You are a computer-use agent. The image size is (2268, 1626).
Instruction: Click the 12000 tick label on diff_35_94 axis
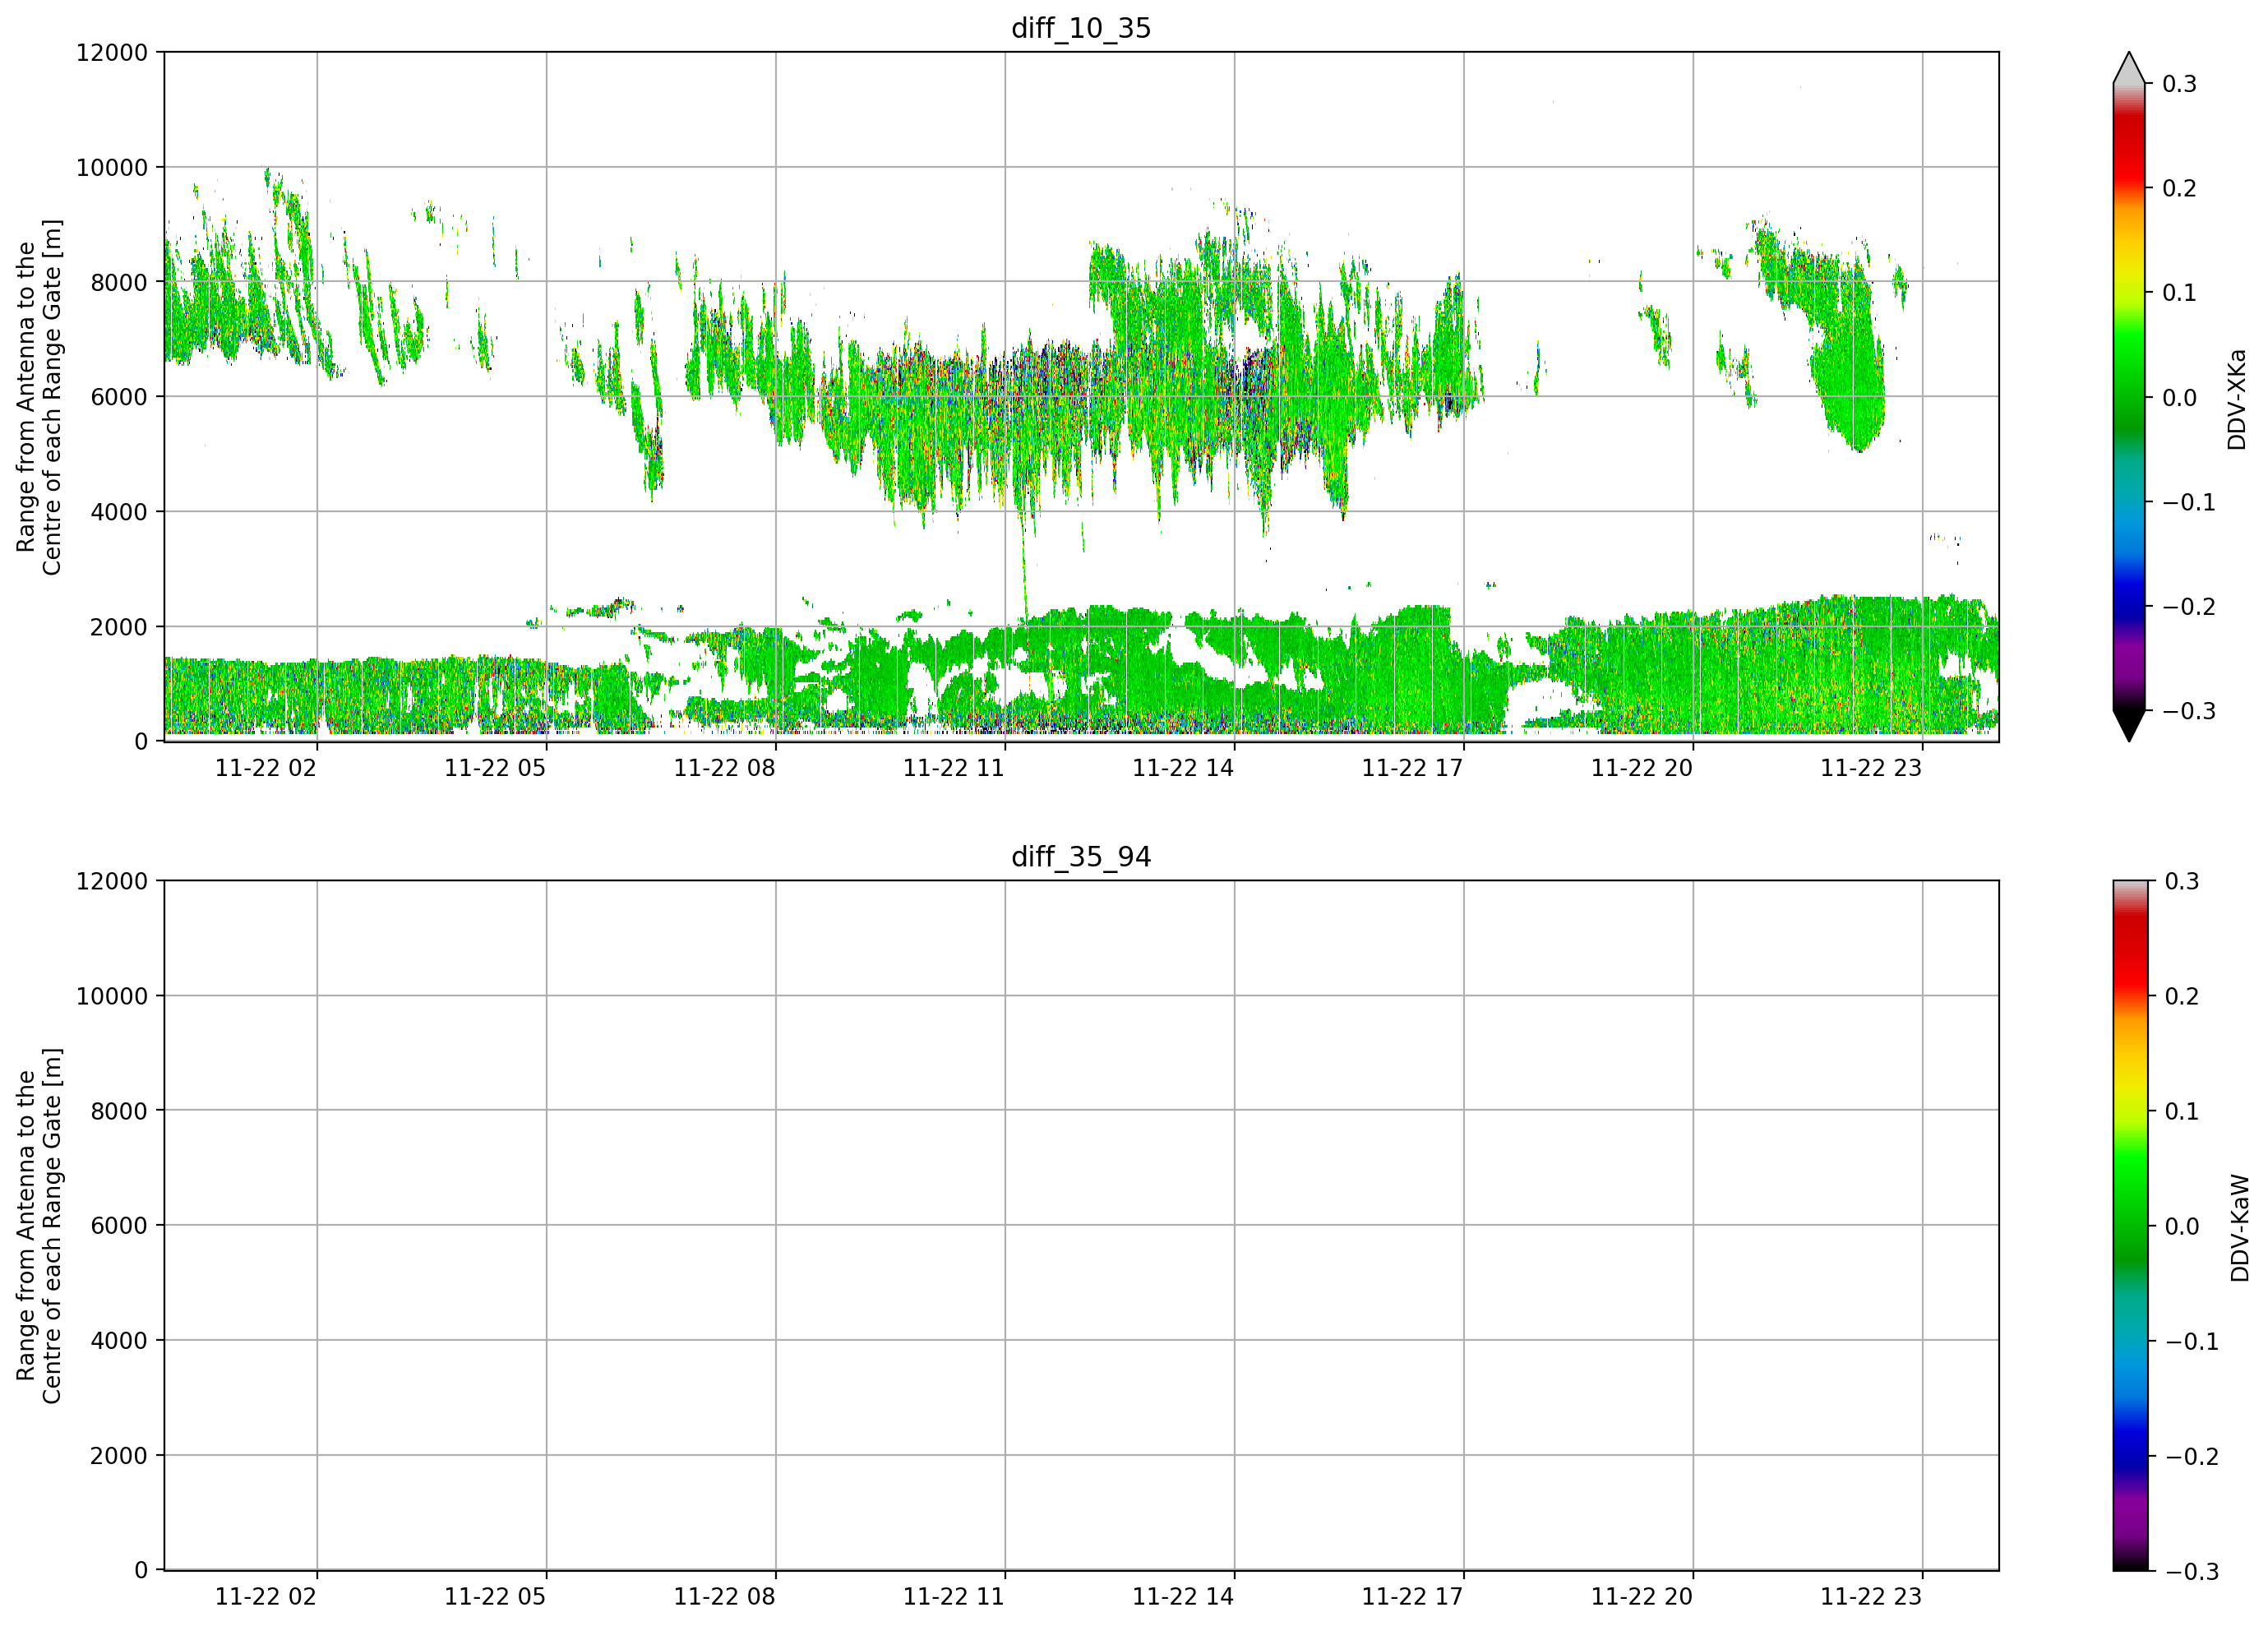point(112,882)
